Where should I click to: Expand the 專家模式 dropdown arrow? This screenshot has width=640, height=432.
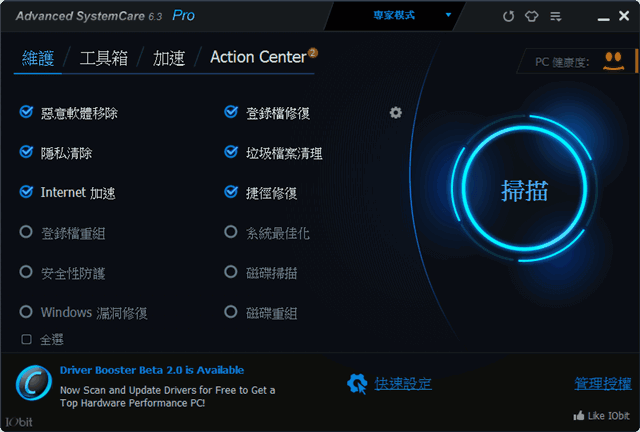448,15
